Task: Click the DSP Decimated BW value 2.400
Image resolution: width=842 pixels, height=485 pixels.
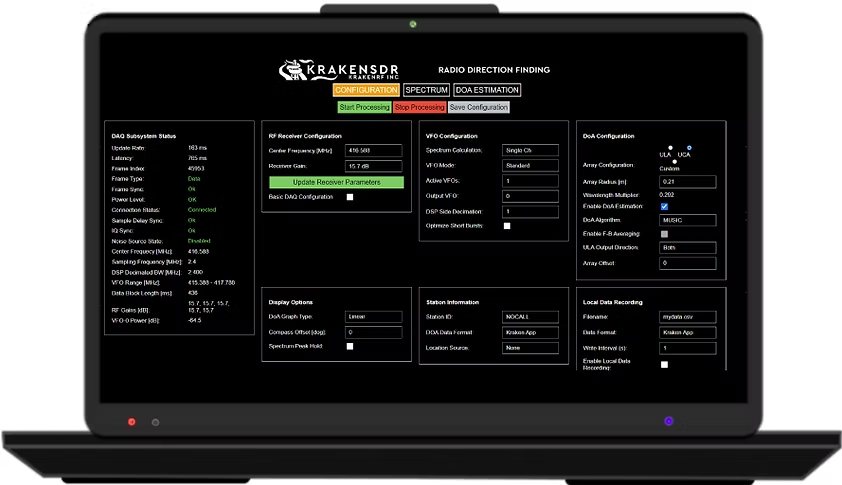Action: pos(195,272)
